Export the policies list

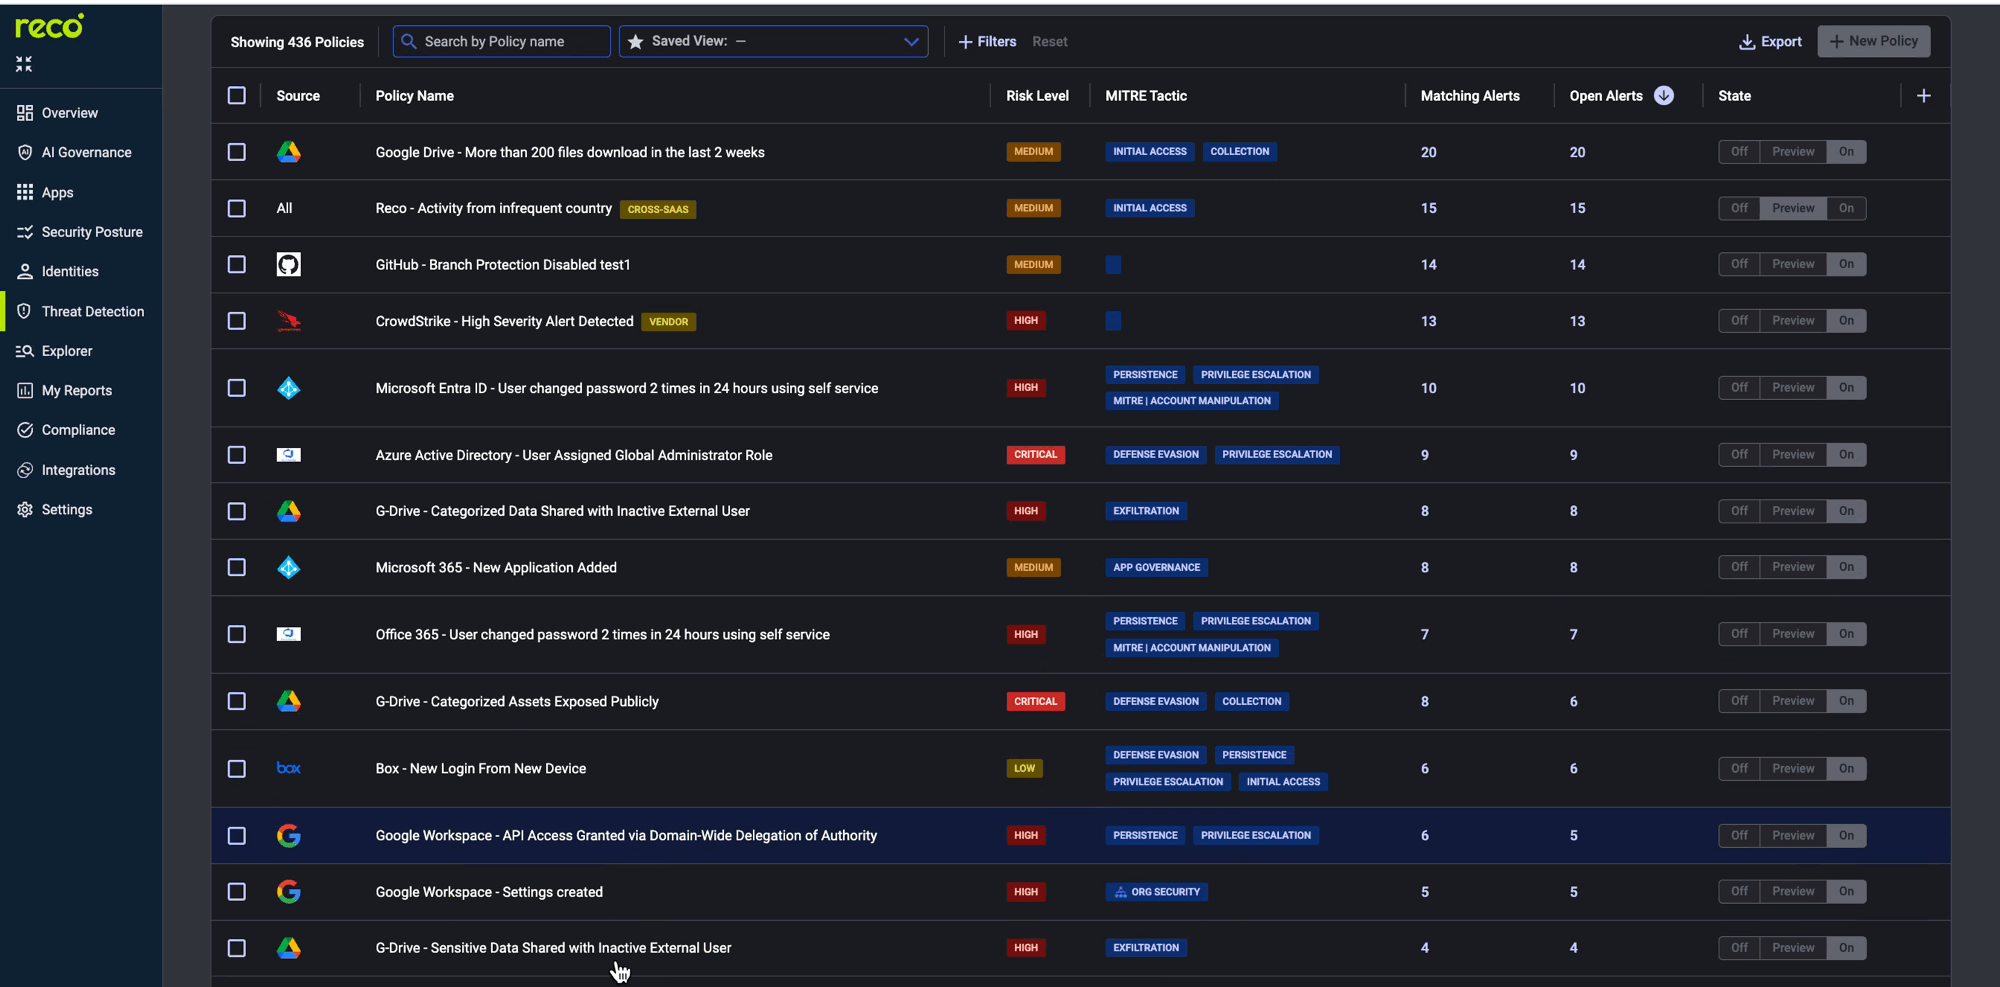click(1770, 41)
